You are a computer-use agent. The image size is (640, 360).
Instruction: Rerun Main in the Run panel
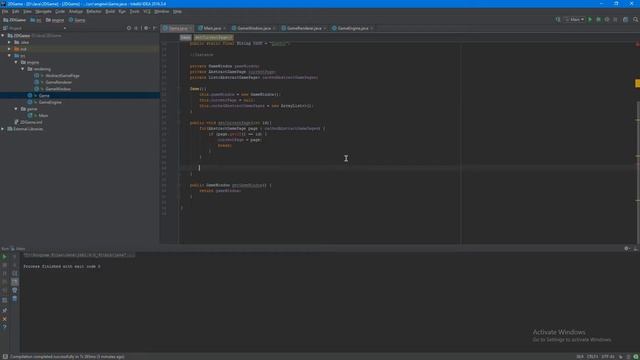click(4, 257)
